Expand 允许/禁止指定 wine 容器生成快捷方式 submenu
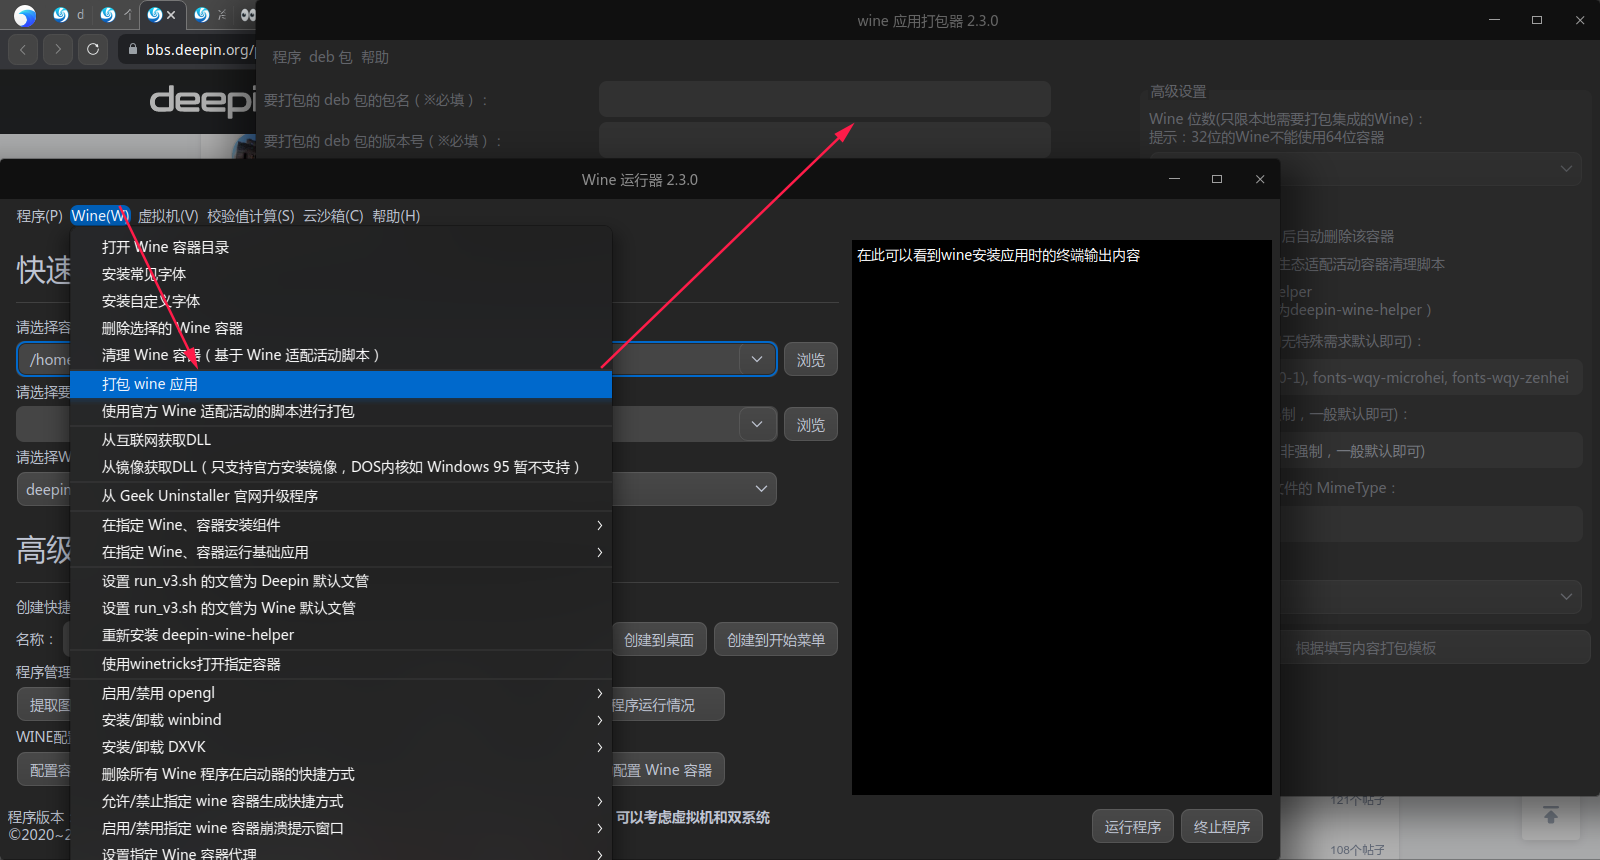This screenshot has height=860, width=1600. (341, 801)
